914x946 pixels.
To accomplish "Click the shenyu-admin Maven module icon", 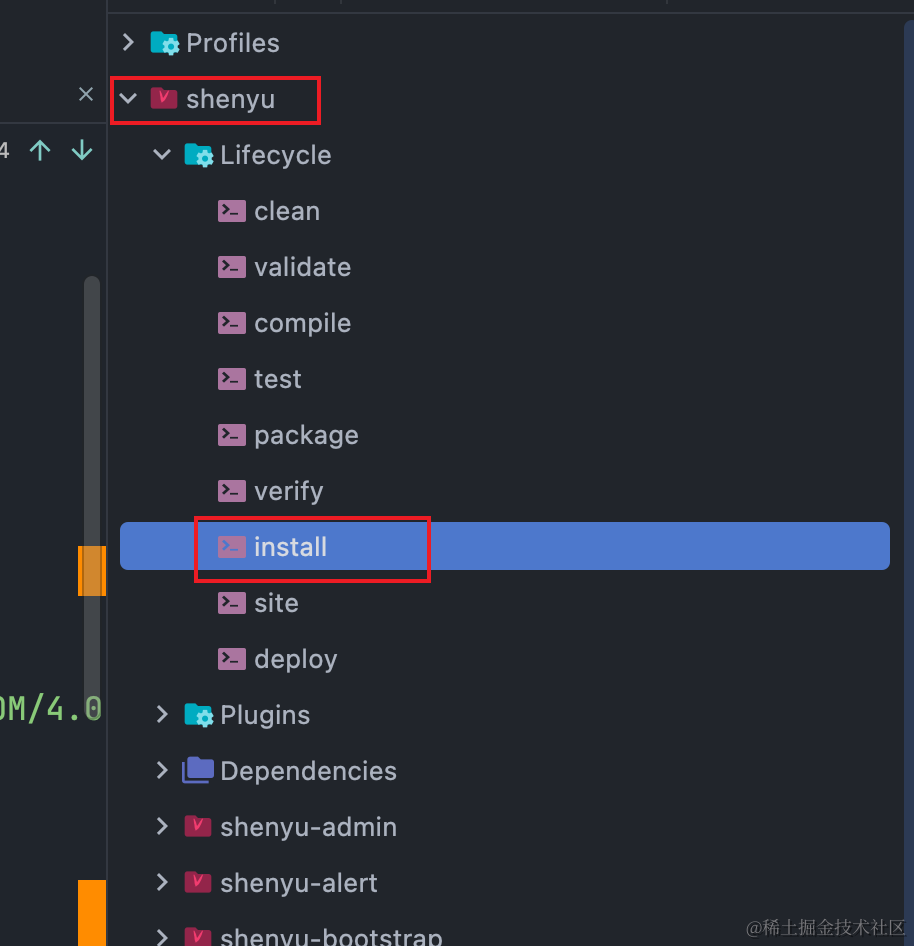I will [x=197, y=827].
